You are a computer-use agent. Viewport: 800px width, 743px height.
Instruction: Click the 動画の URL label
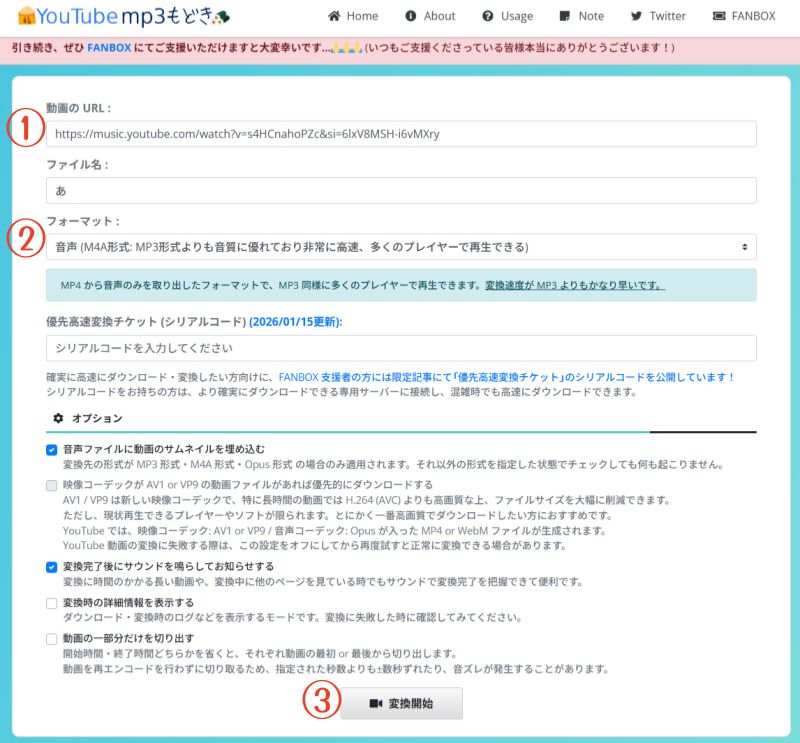tap(78, 108)
